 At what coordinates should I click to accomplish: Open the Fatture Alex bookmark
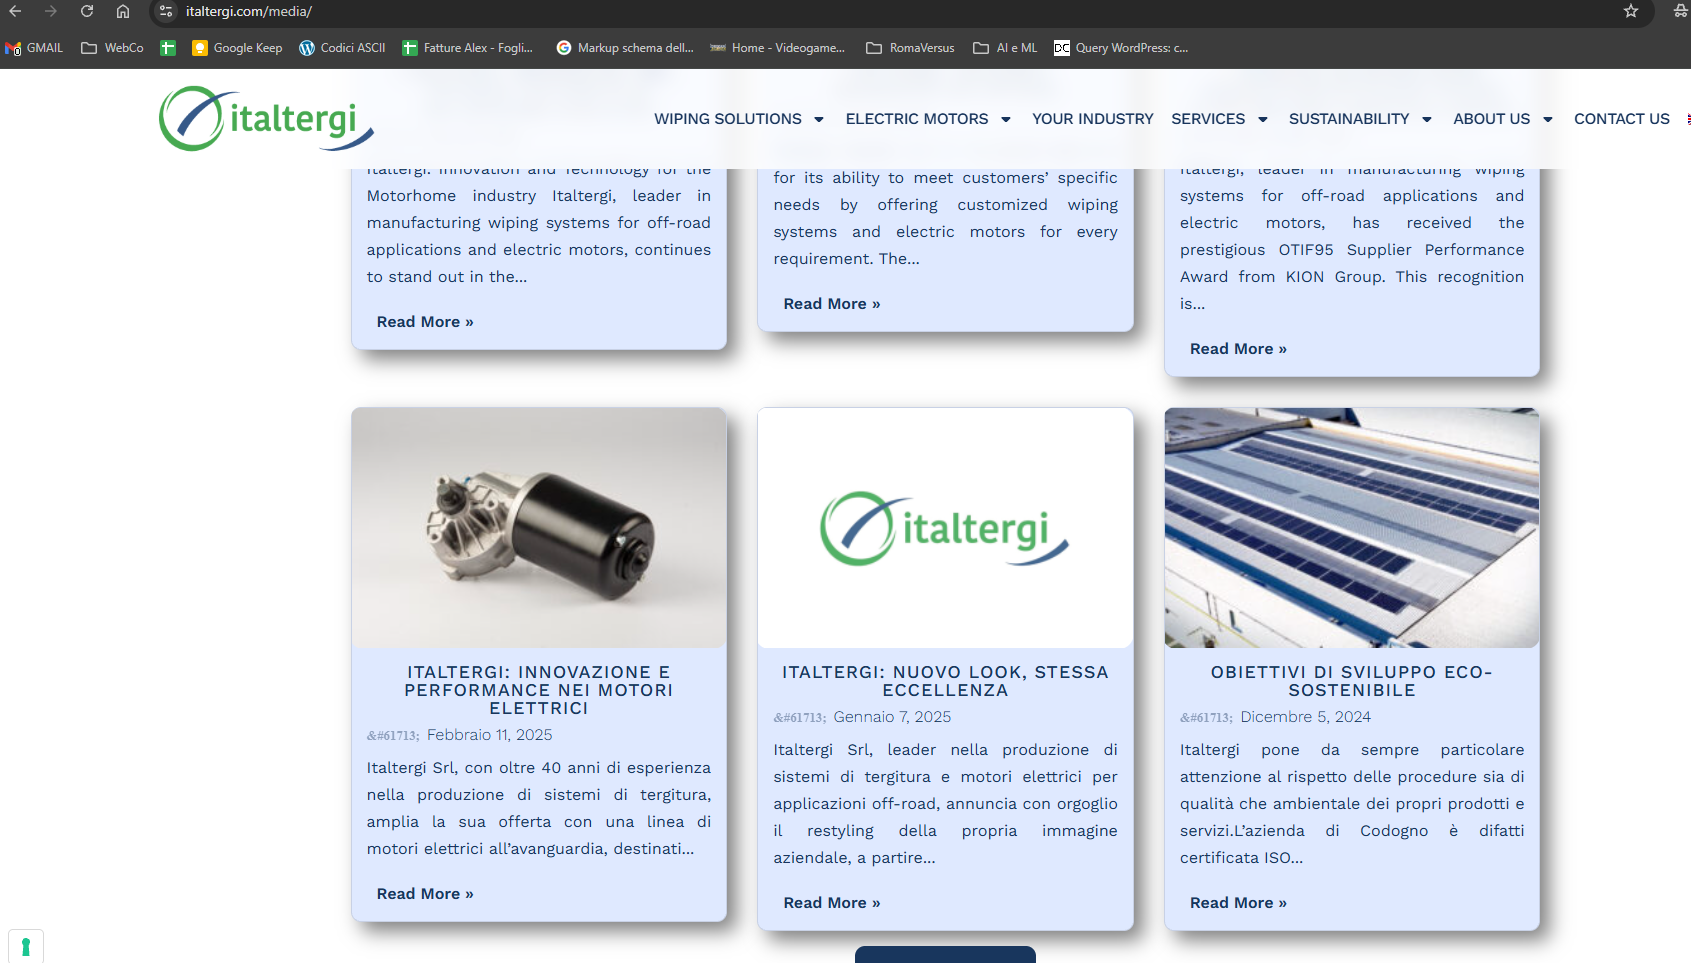(467, 48)
